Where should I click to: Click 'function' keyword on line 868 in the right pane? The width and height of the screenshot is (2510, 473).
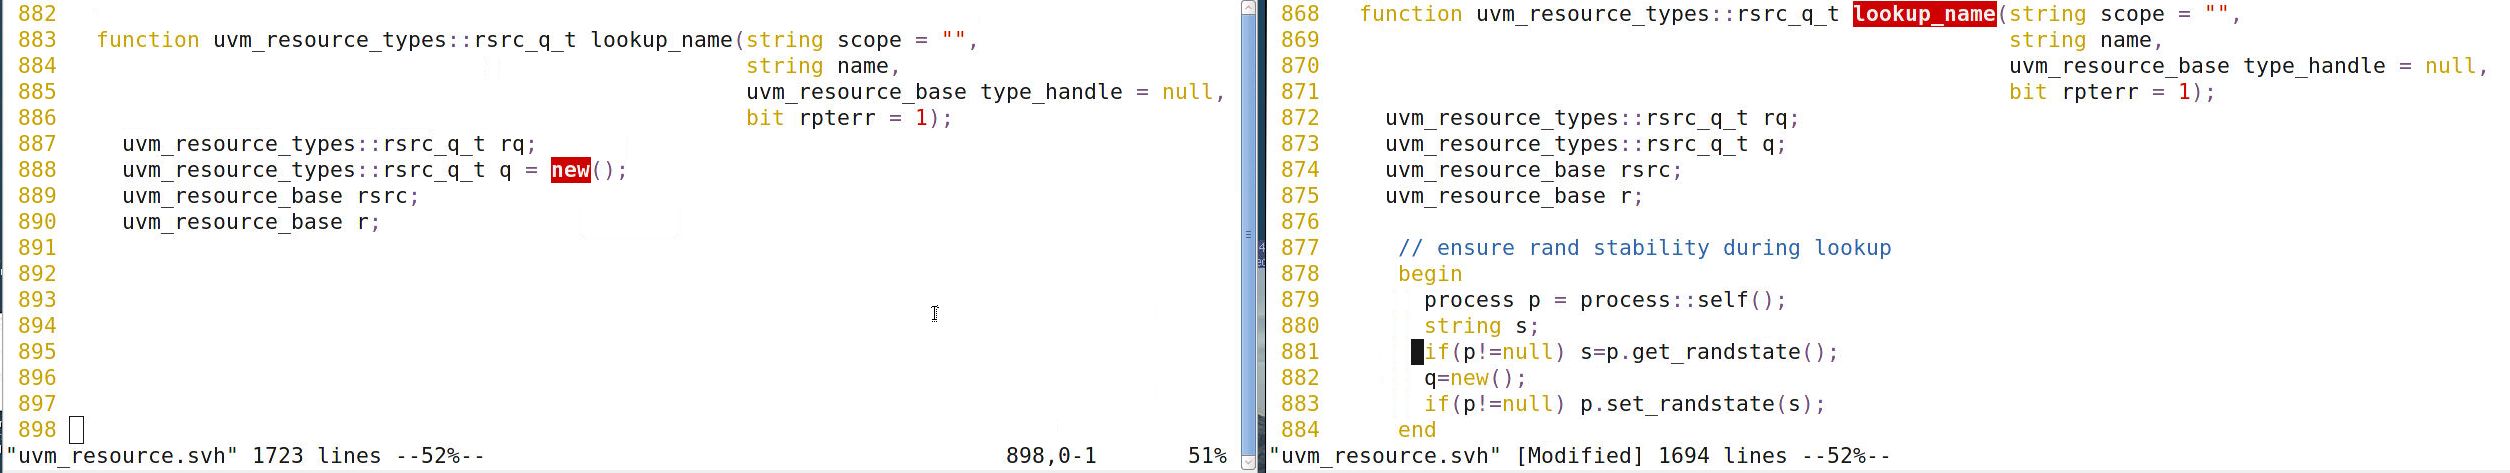pyautogui.click(x=1411, y=14)
